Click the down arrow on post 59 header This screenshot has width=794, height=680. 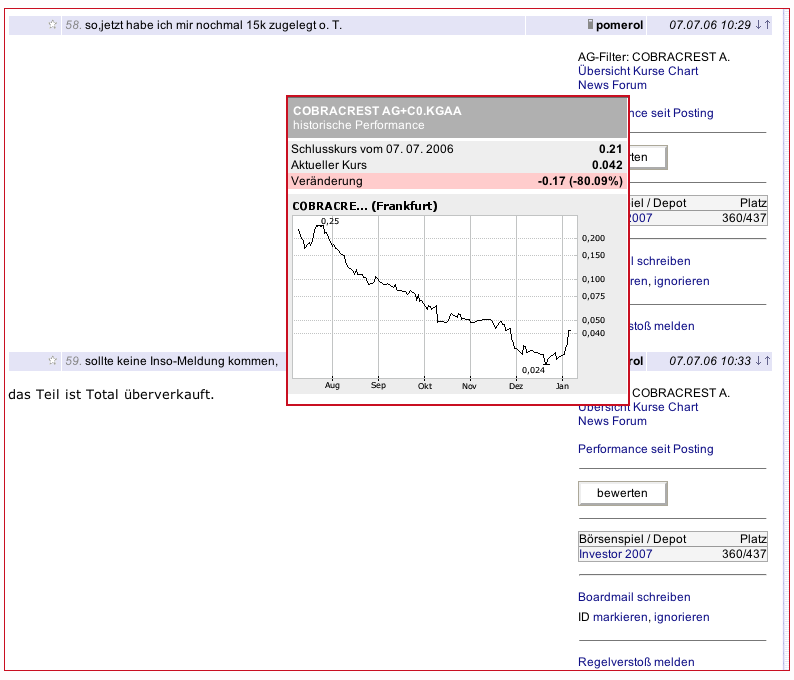tap(758, 361)
